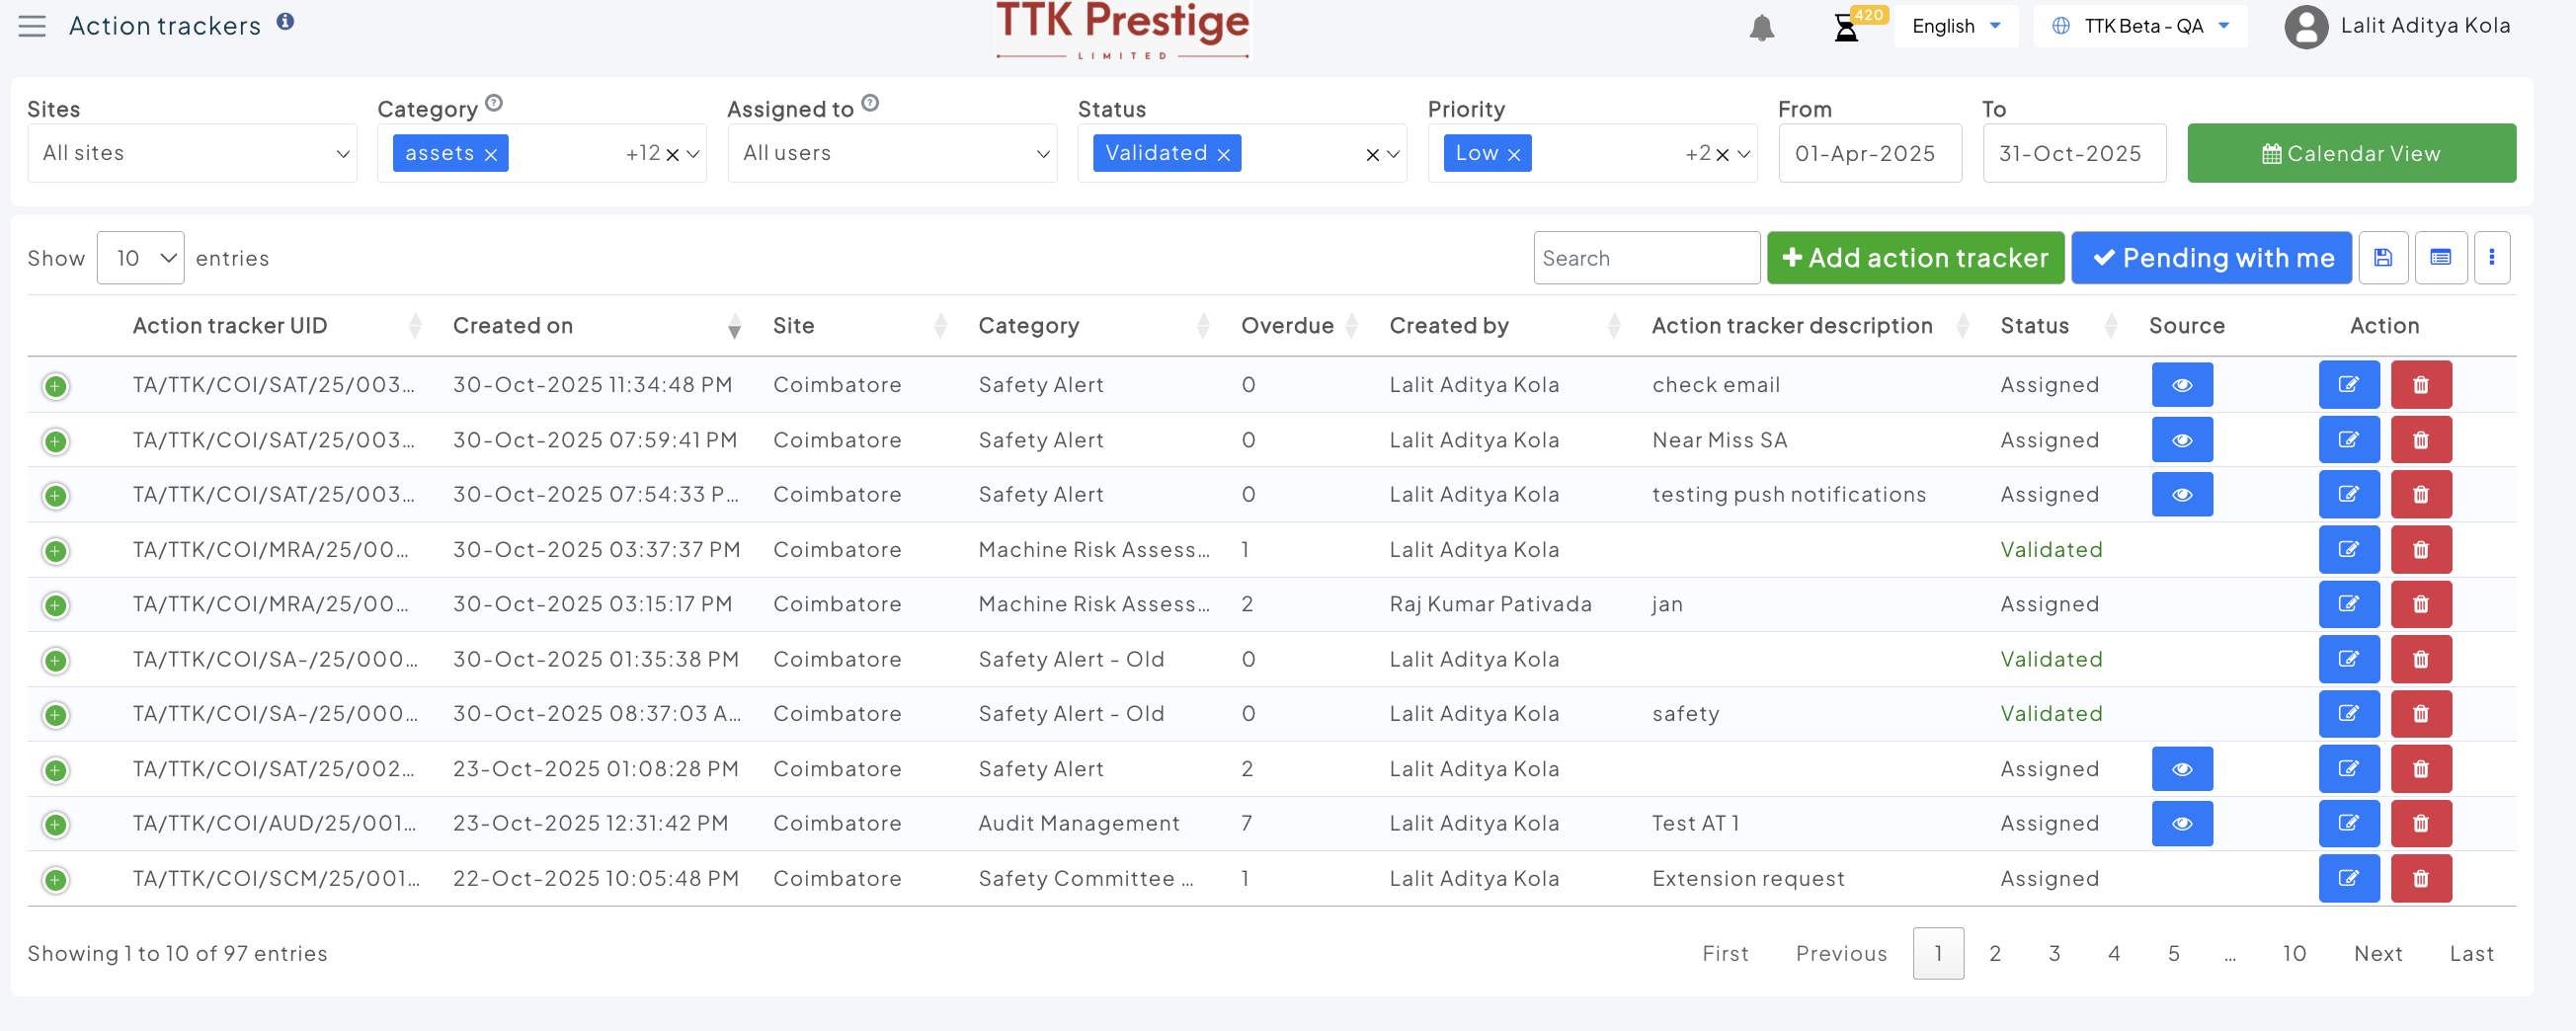Open the Assigned to users dropdown
The height and width of the screenshot is (1031, 2576).
tap(891, 153)
